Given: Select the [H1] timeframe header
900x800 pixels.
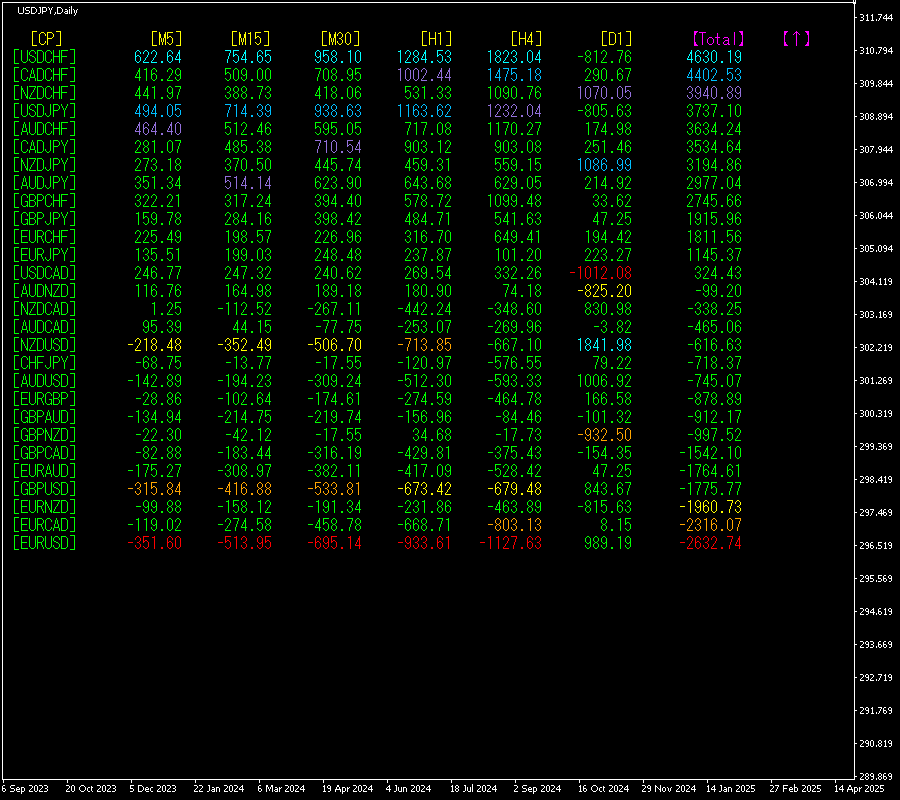Looking at the screenshot, I should coord(436,39).
